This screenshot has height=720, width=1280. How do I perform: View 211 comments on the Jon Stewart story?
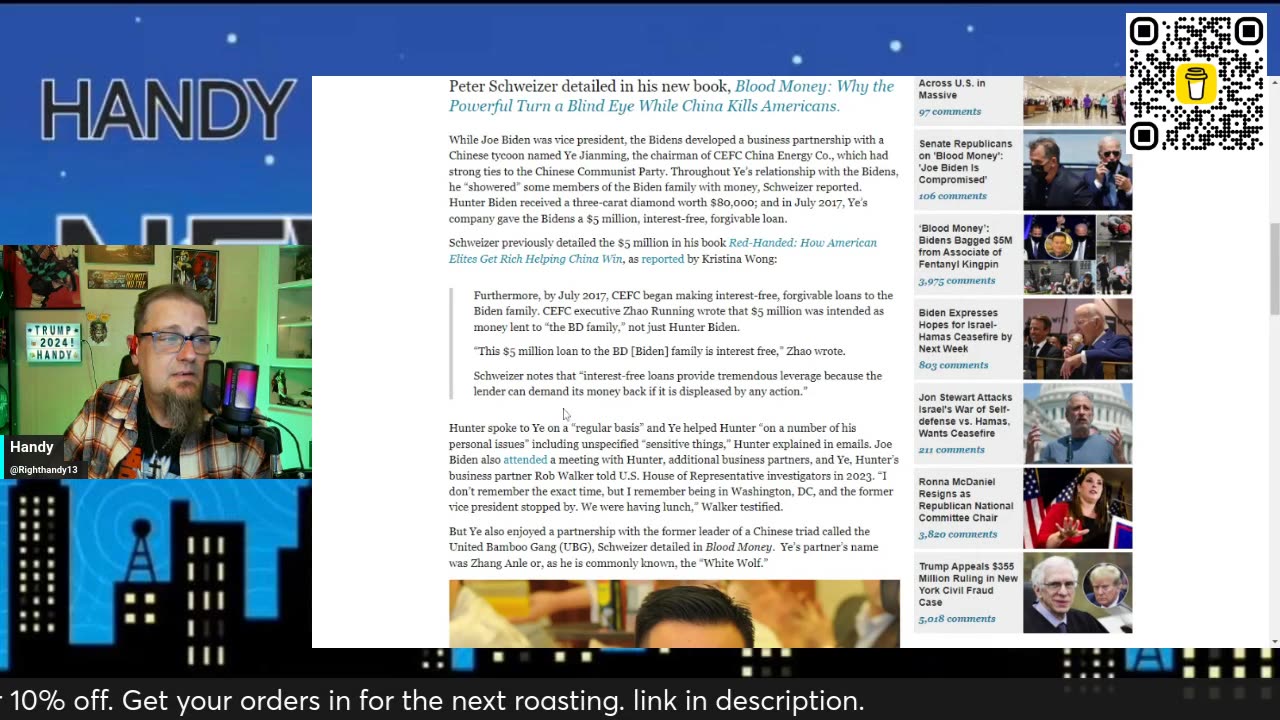951,450
